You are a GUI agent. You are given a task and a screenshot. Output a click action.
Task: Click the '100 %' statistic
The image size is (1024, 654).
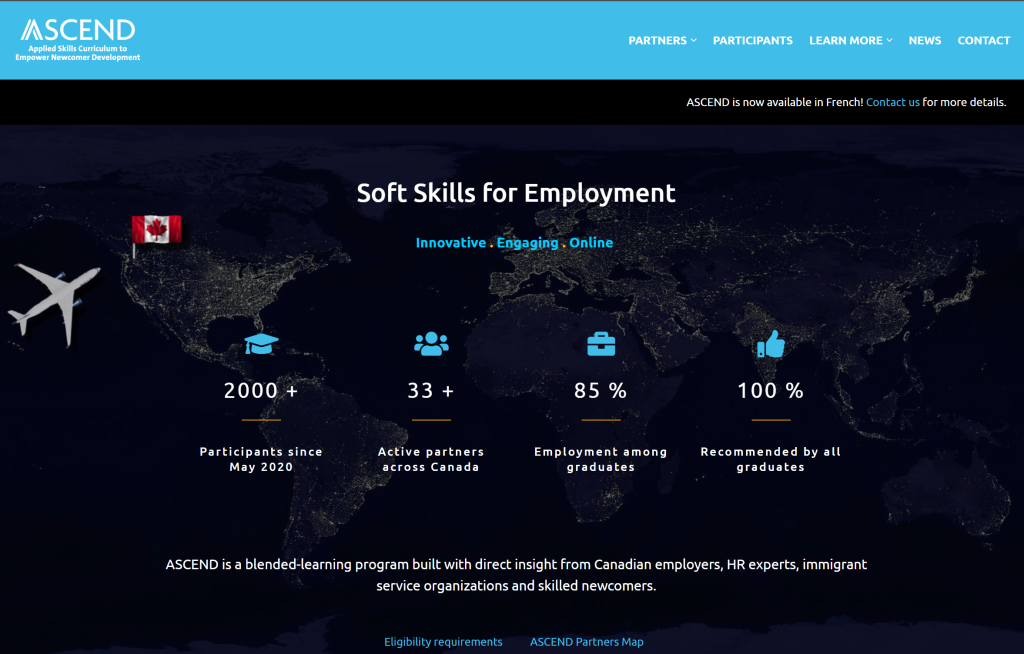[771, 390]
